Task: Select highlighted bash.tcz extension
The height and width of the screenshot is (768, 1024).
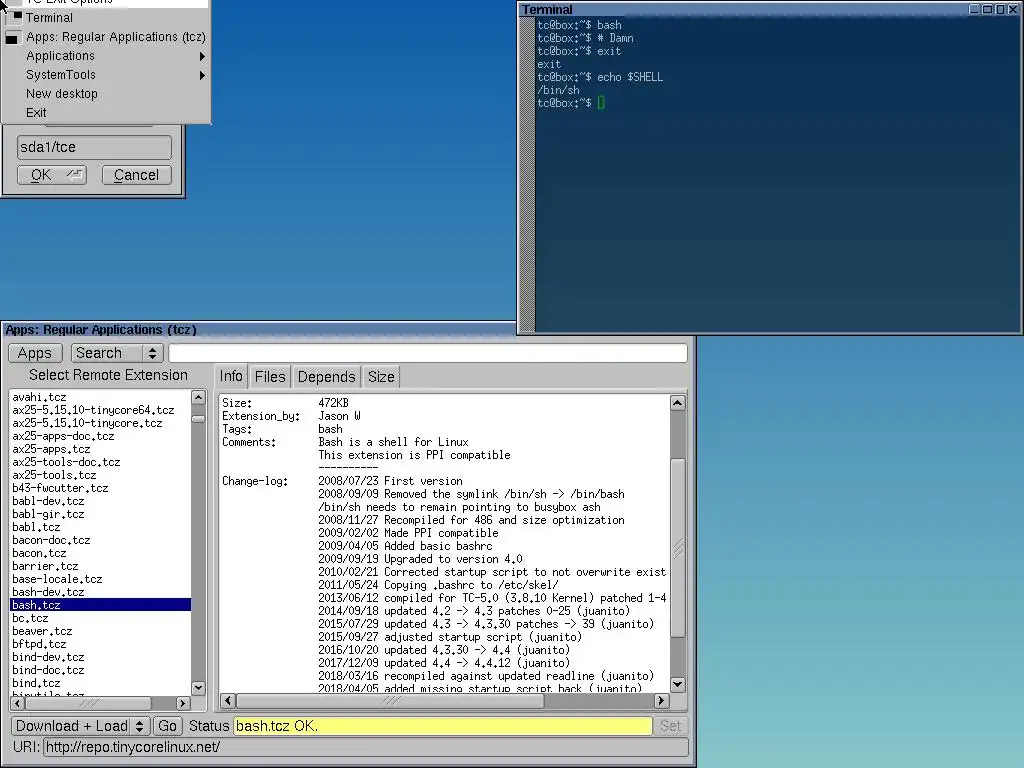Action: [100, 605]
